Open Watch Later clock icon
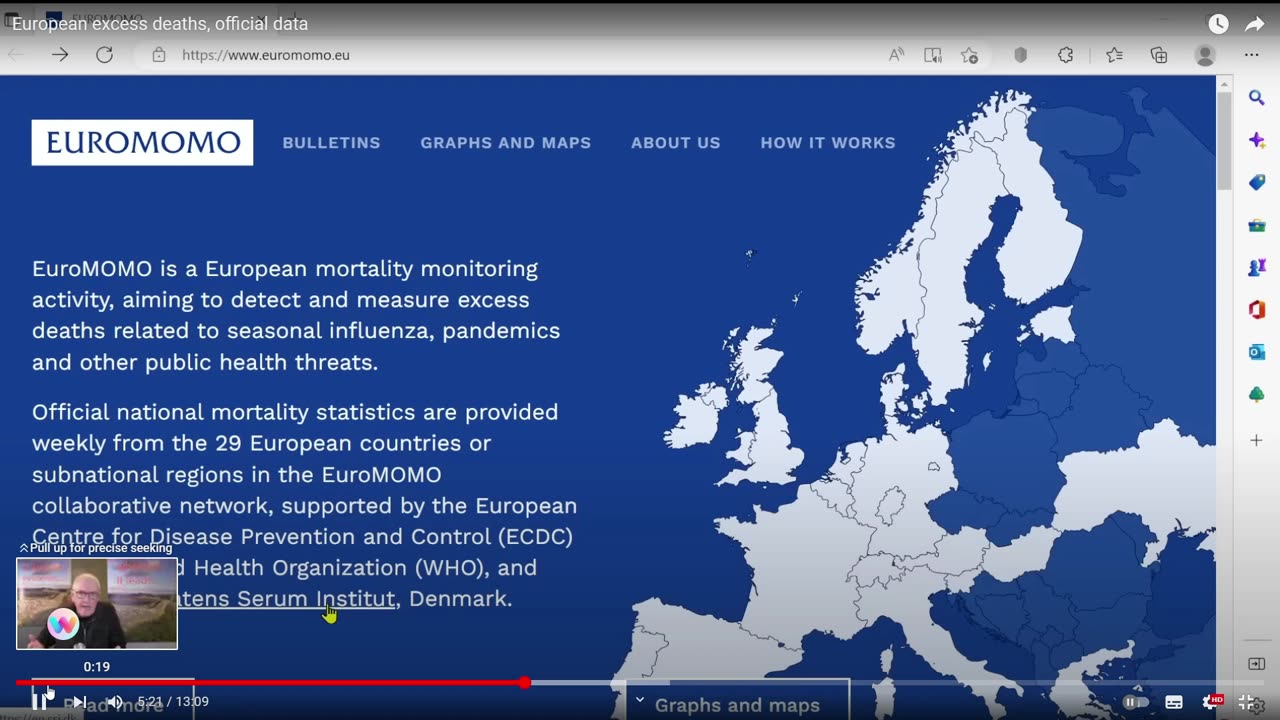The height and width of the screenshot is (720, 1280). [x=1218, y=24]
